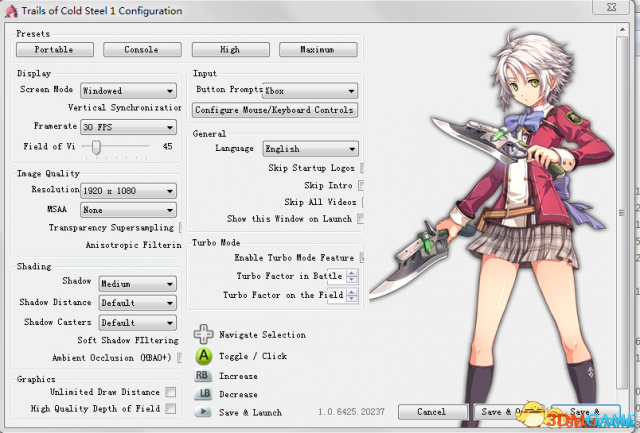Viewport: 640px width, 433px height.
Task: Click the LB Decrease icon
Action: click(203, 394)
